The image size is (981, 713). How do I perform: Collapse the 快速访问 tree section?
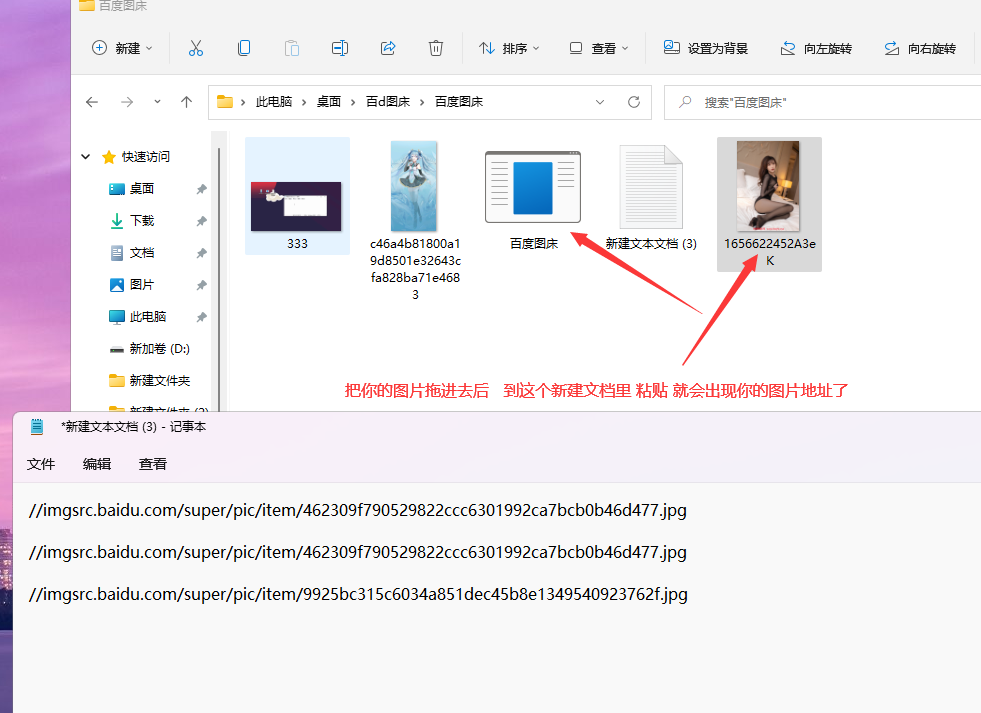coord(86,157)
